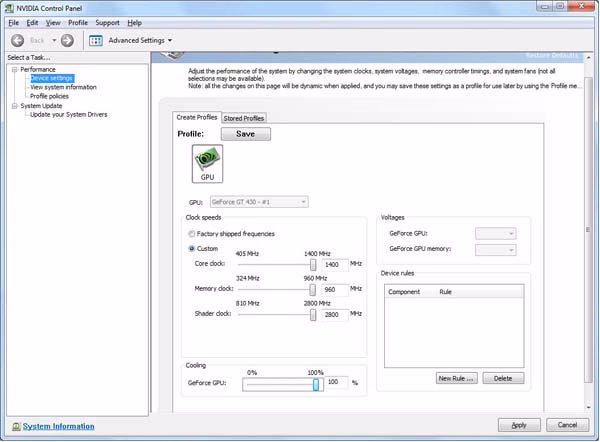Click the GeForce GPU cooling slider handle

tap(316, 384)
